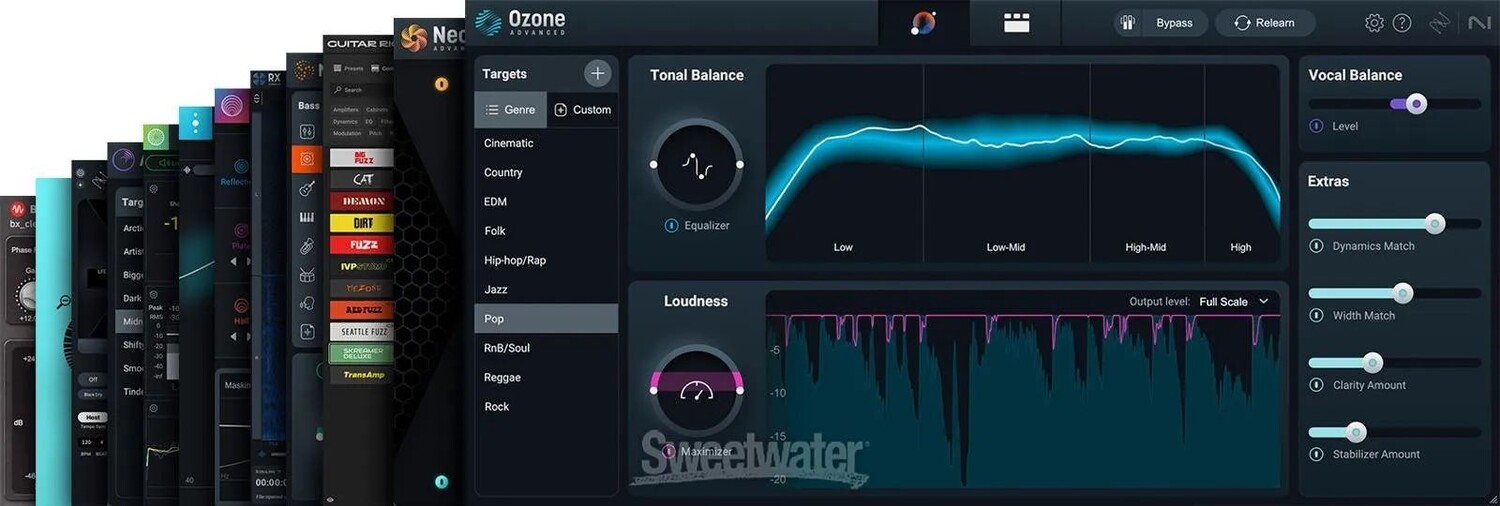Click the Equalizer curve dial icon
This screenshot has width=1500, height=506.
point(696,165)
